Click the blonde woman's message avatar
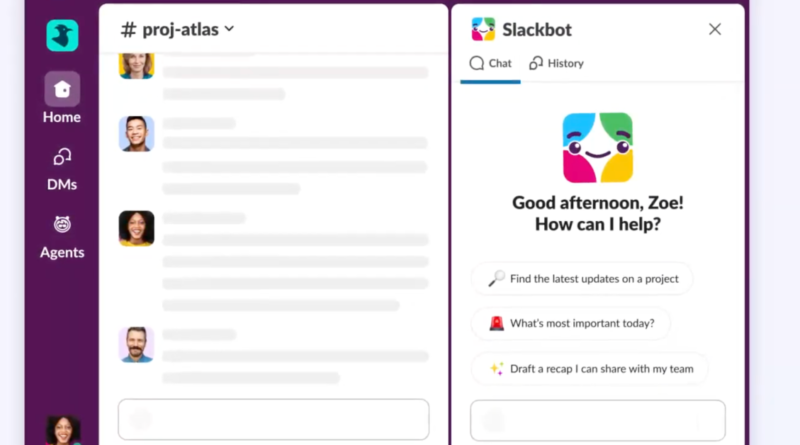The image size is (800, 445). coord(136,64)
